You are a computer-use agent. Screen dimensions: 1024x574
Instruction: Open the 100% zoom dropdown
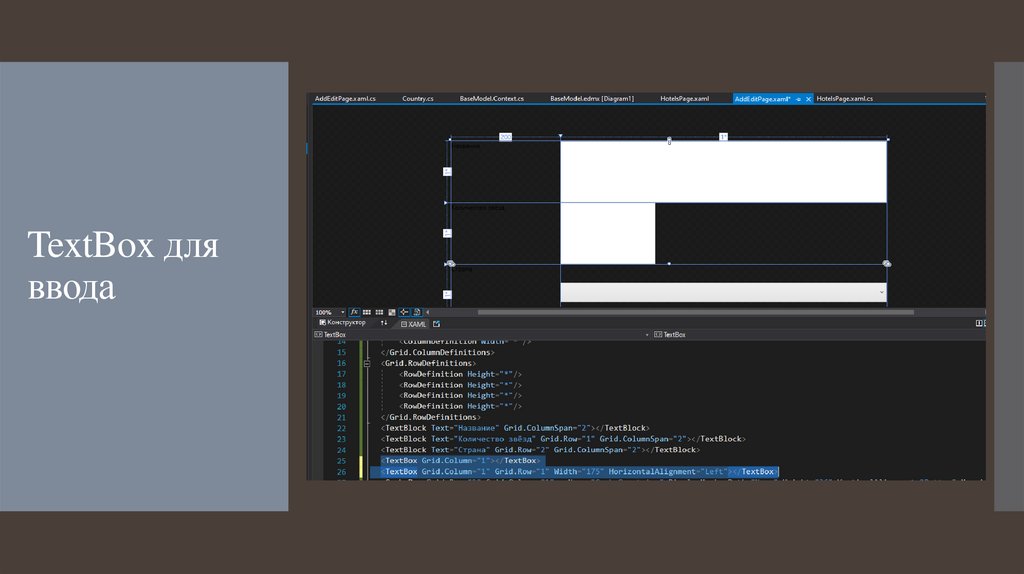[343, 312]
